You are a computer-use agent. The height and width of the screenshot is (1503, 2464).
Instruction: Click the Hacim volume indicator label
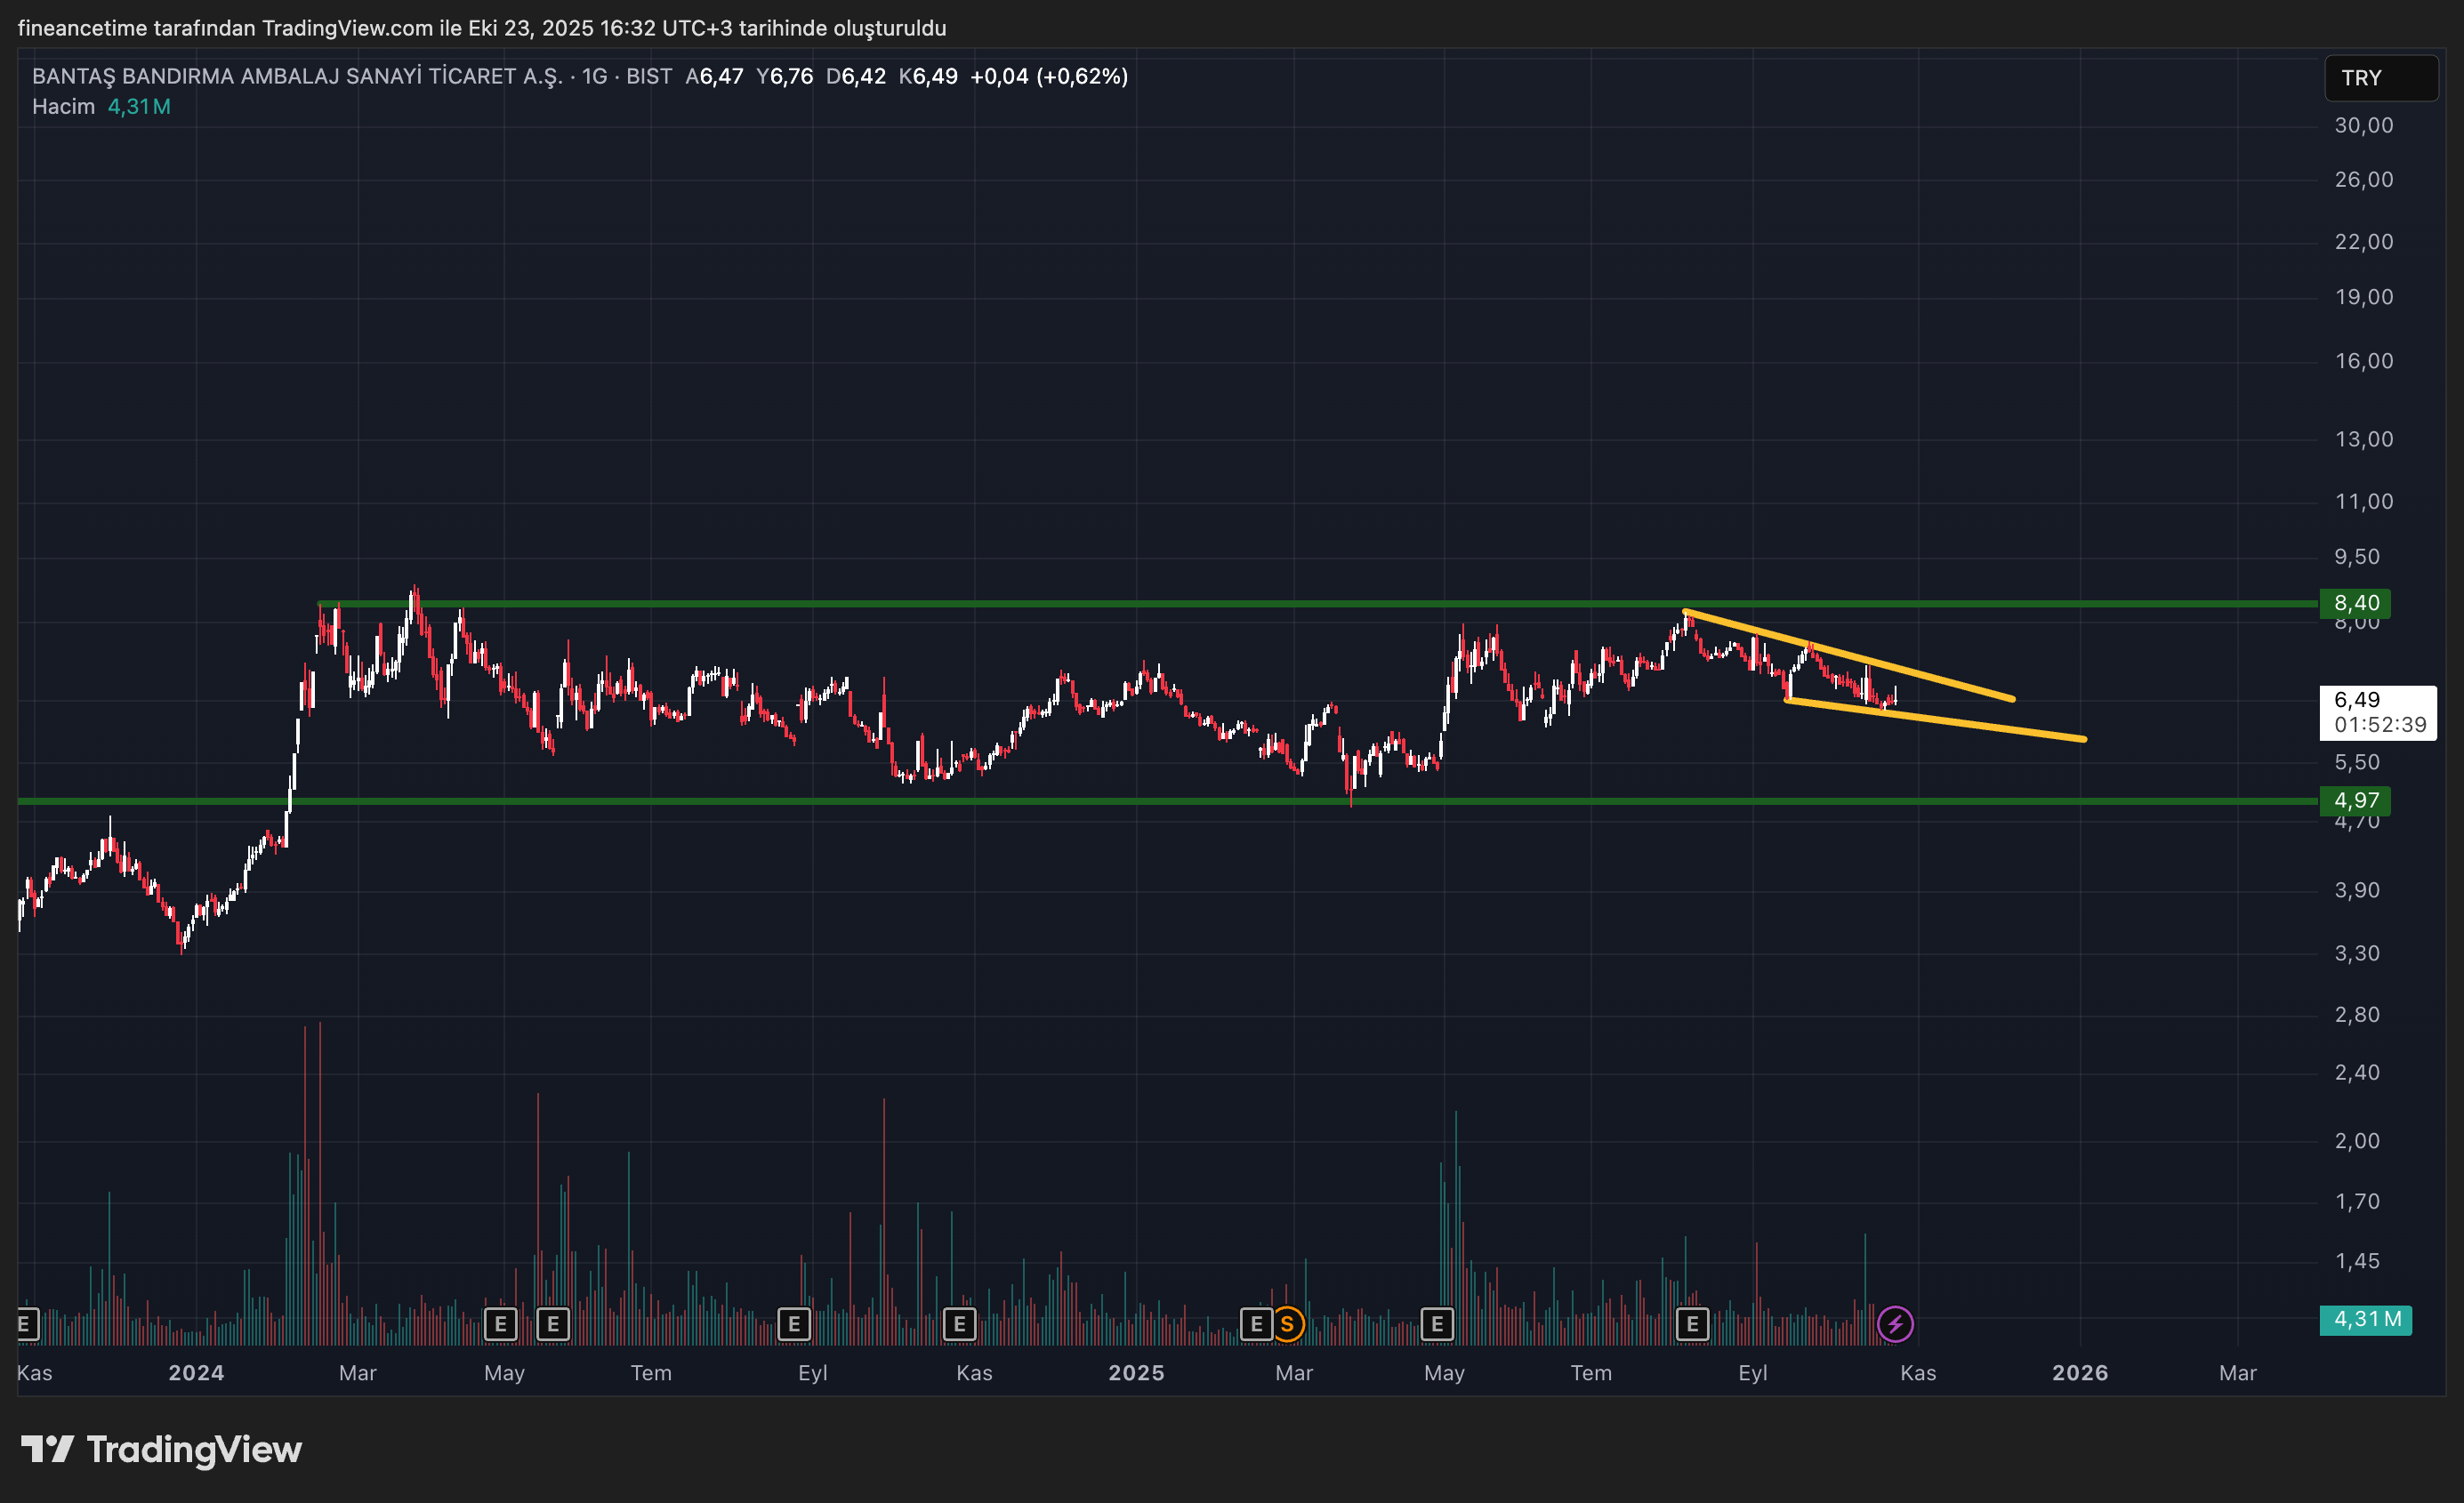tap(63, 106)
